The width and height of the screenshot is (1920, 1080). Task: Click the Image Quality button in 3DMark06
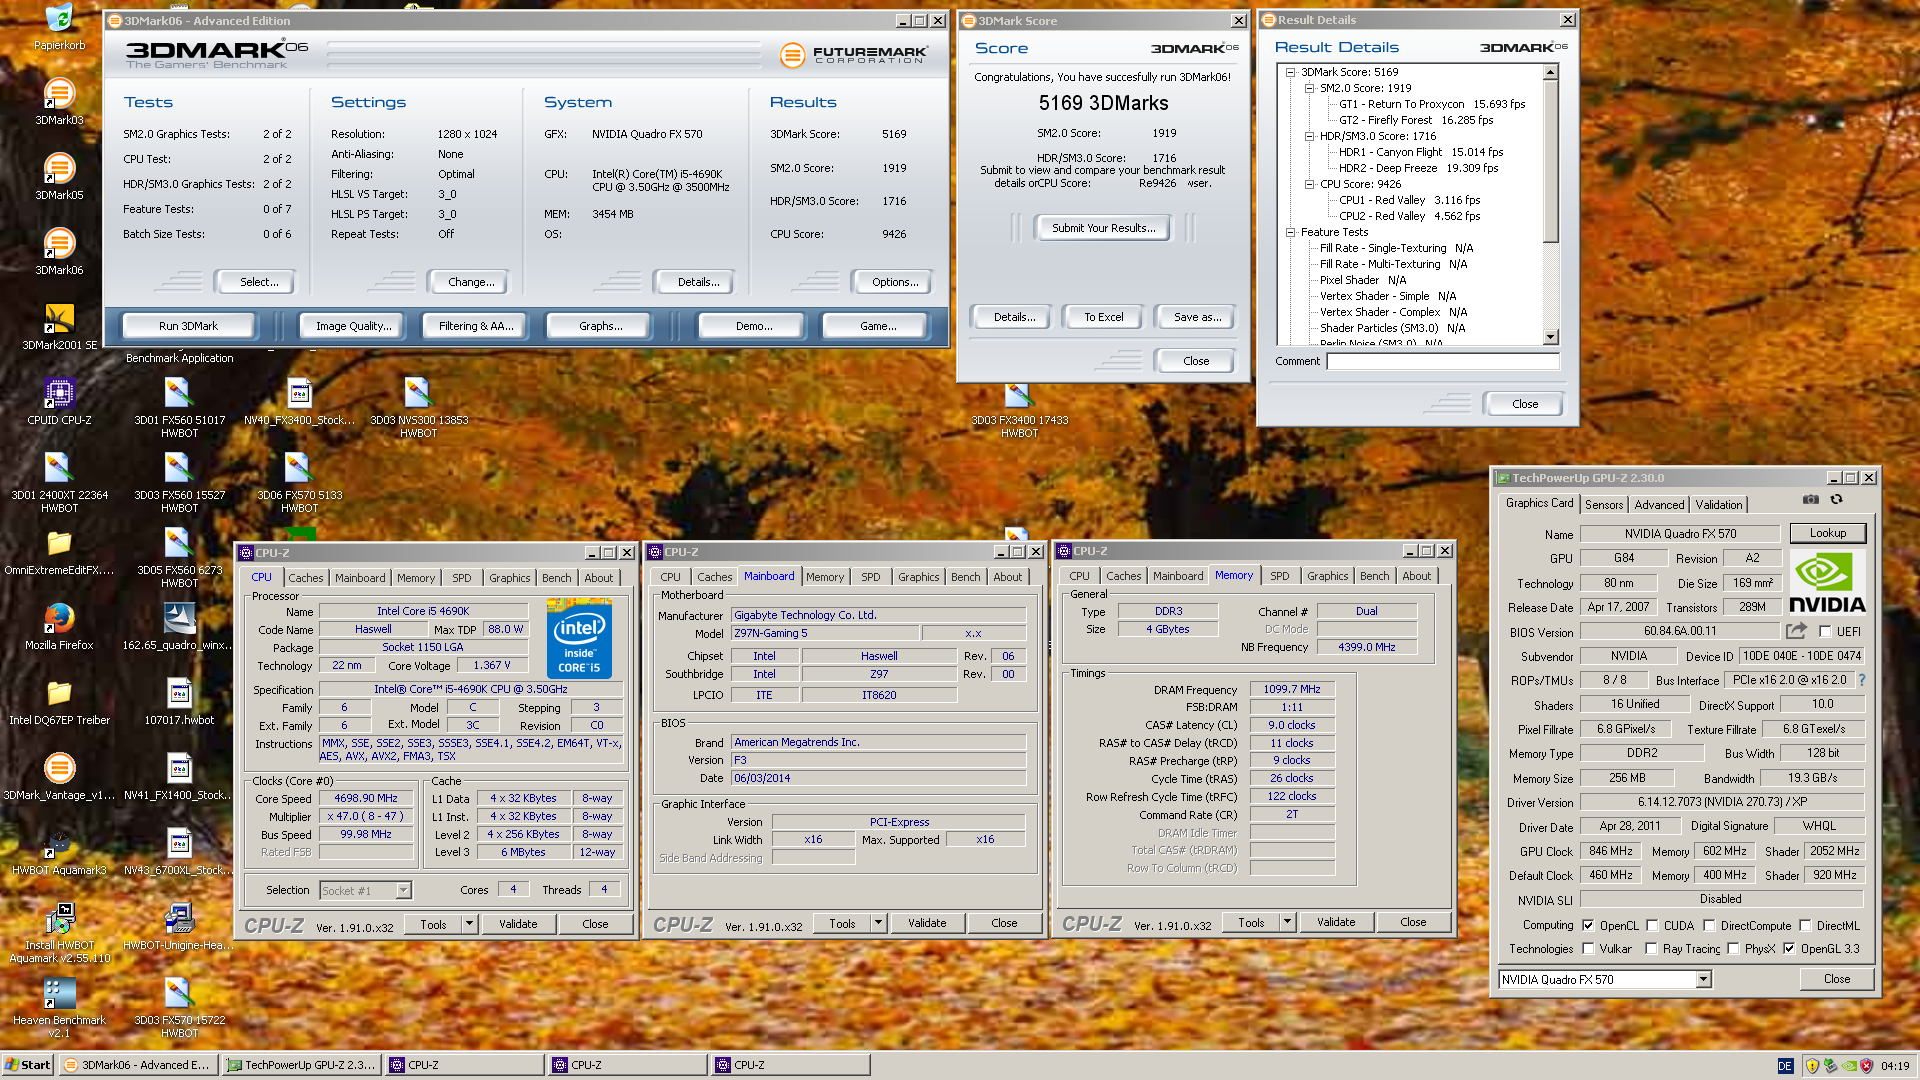click(353, 326)
